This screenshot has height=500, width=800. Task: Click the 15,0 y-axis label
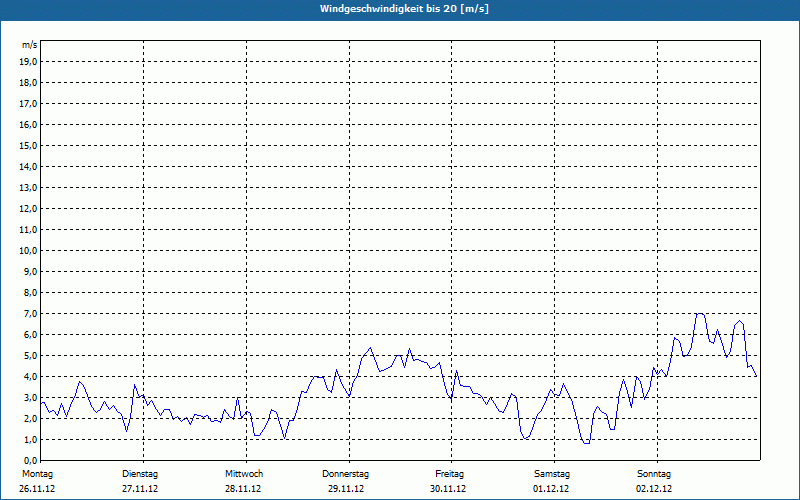click(28, 145)
